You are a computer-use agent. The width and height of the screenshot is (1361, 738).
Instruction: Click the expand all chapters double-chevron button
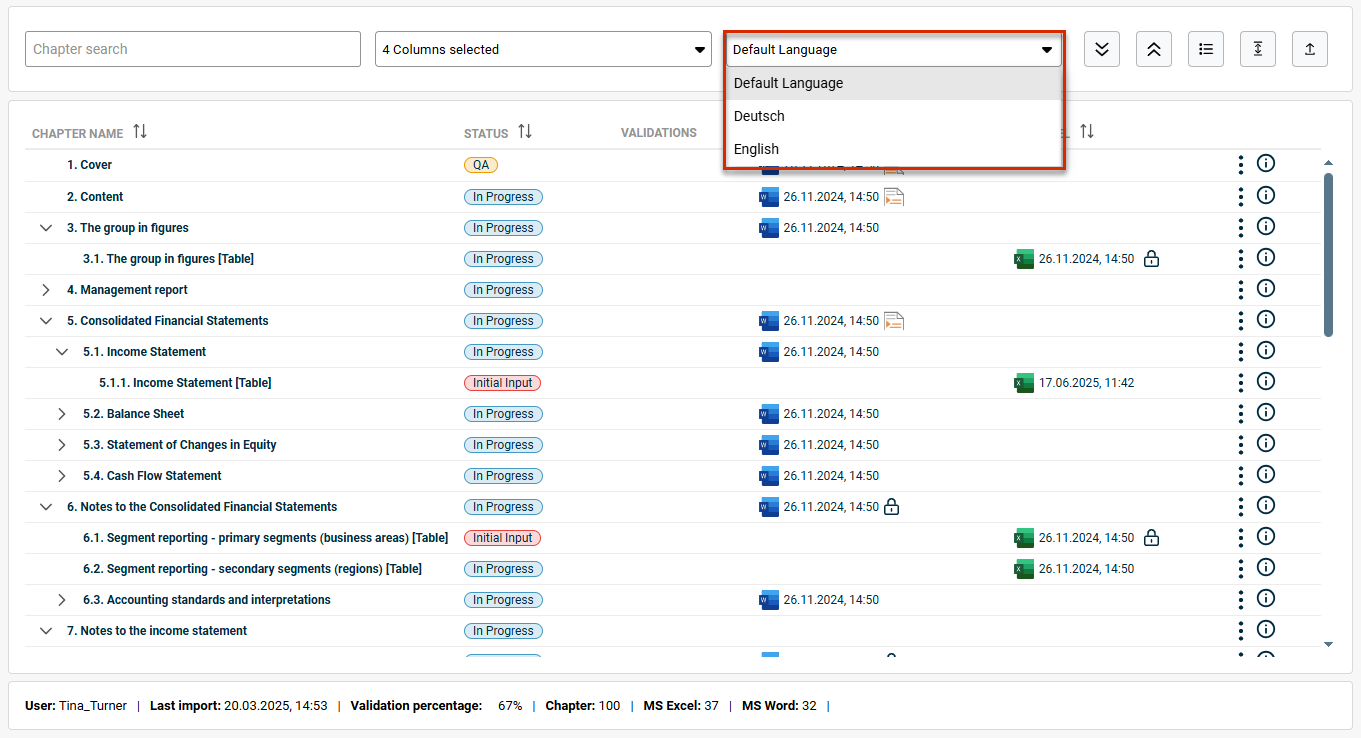[x=1102, y=49]
